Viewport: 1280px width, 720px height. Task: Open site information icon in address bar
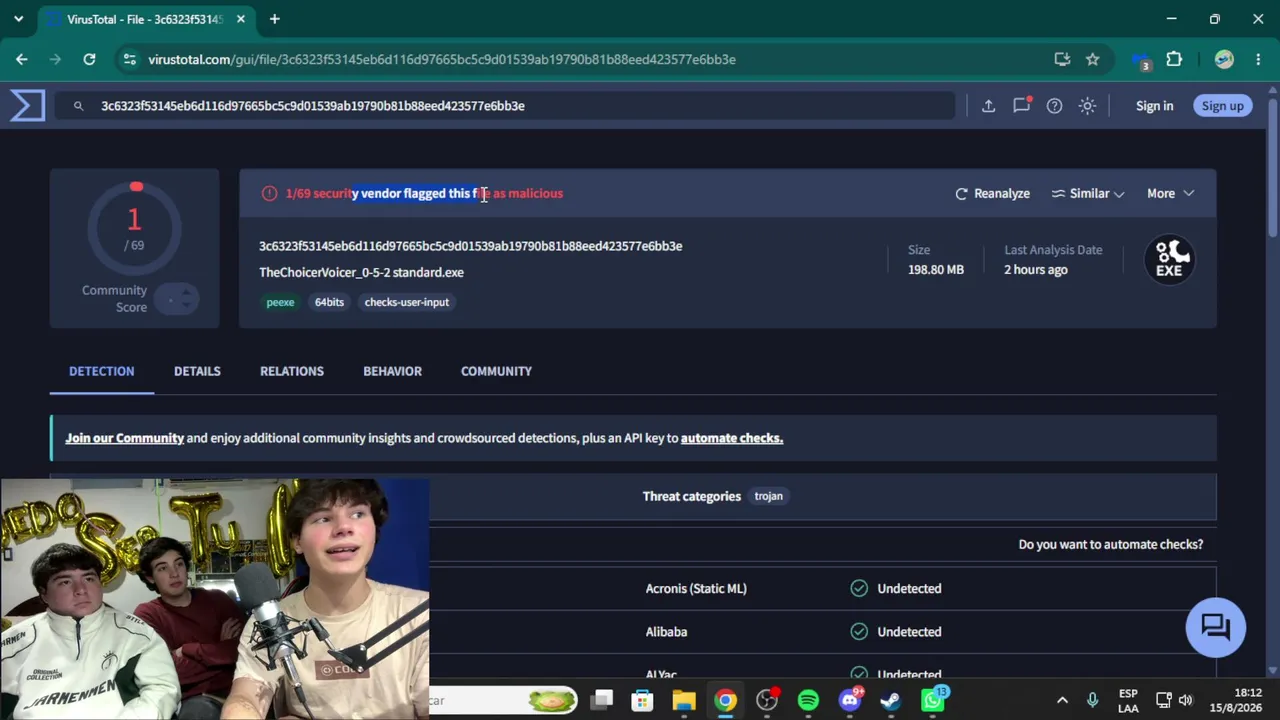tap(129, 59)
